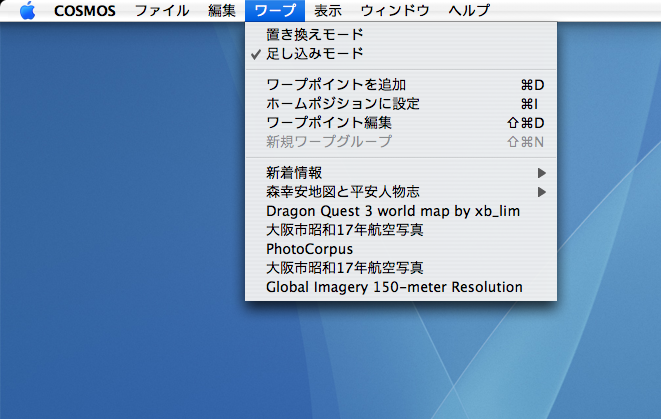Warp to Global Imagery 150-meter Resolution
The image size is (661, 419).
pos(401,287)
